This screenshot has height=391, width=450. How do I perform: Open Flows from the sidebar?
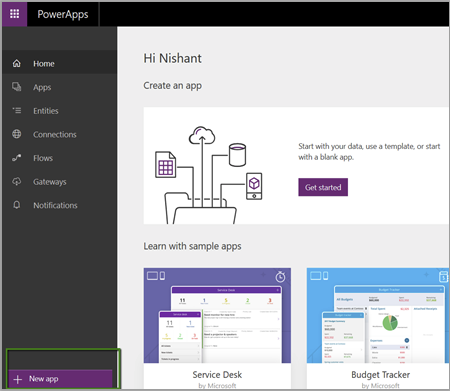[x=59, y=158]
